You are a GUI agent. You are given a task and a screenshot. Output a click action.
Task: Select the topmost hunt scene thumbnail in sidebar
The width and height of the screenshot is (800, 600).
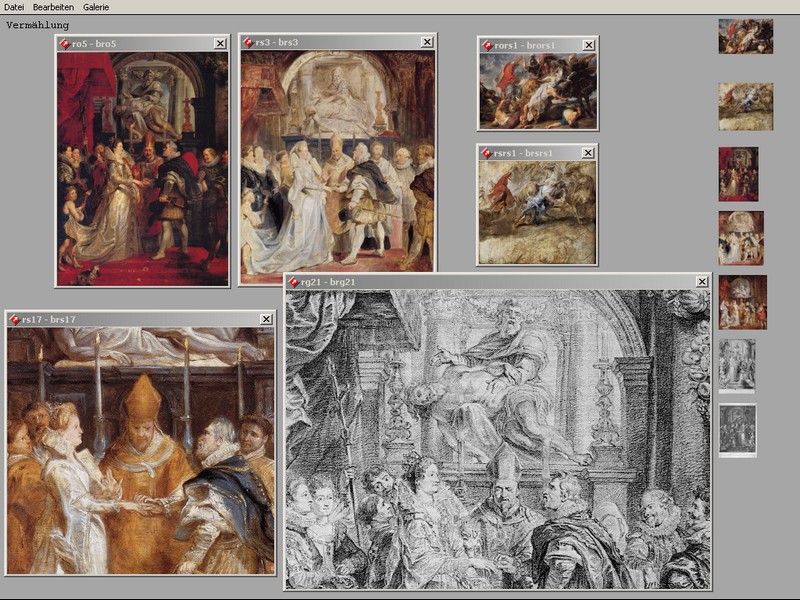point(745,36)
